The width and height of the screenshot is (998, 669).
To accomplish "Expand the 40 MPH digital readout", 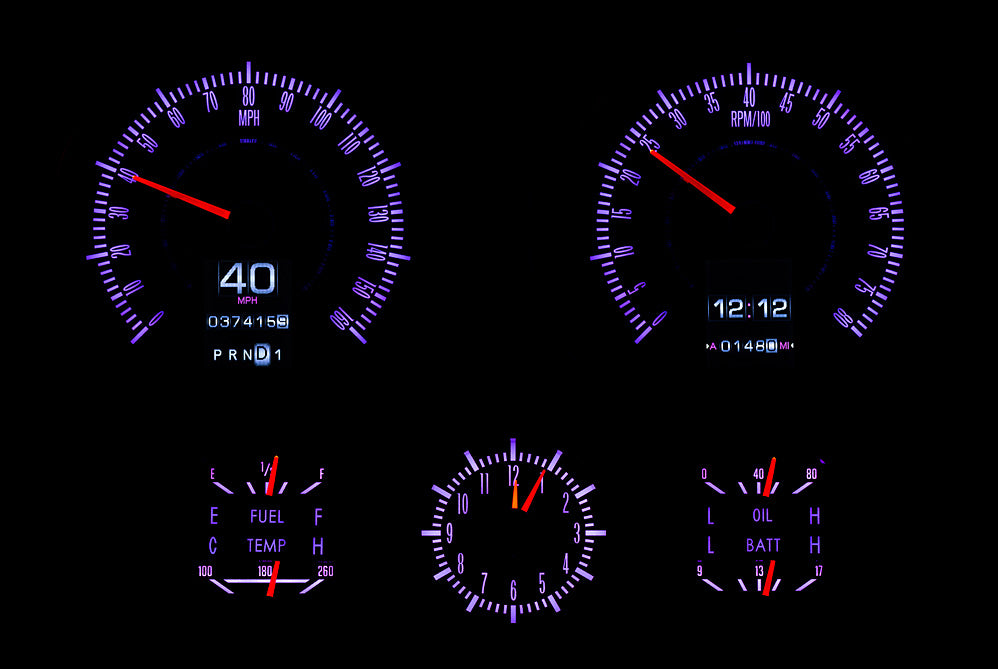I will tap(247, 277).
